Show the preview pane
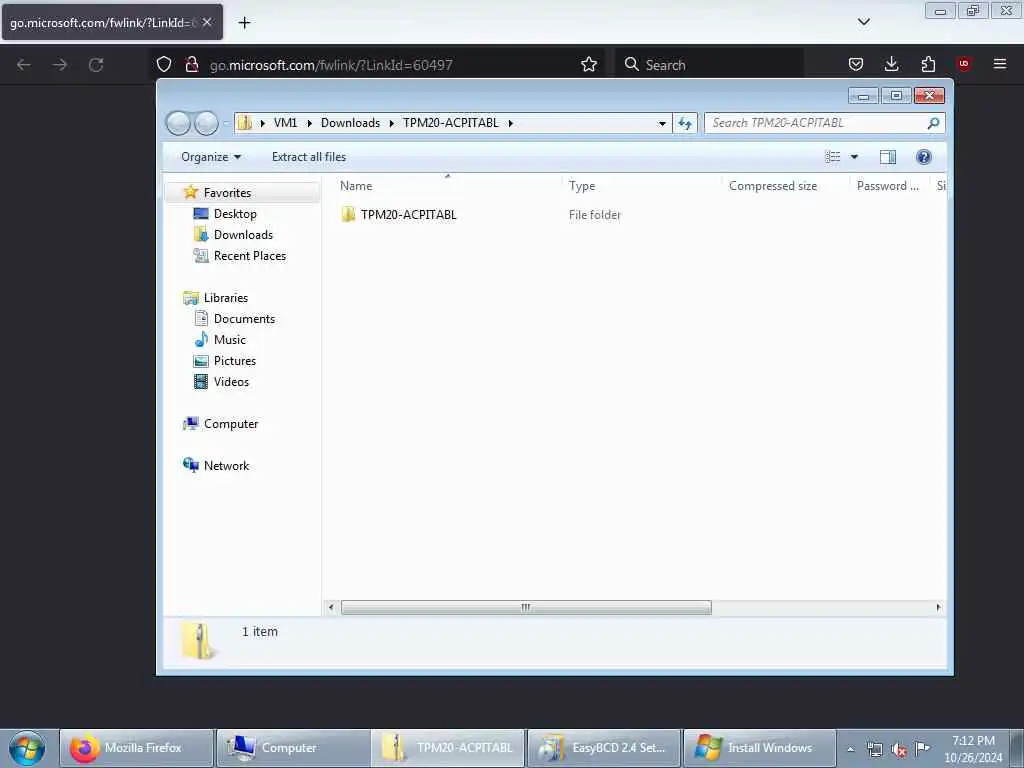 888,157
